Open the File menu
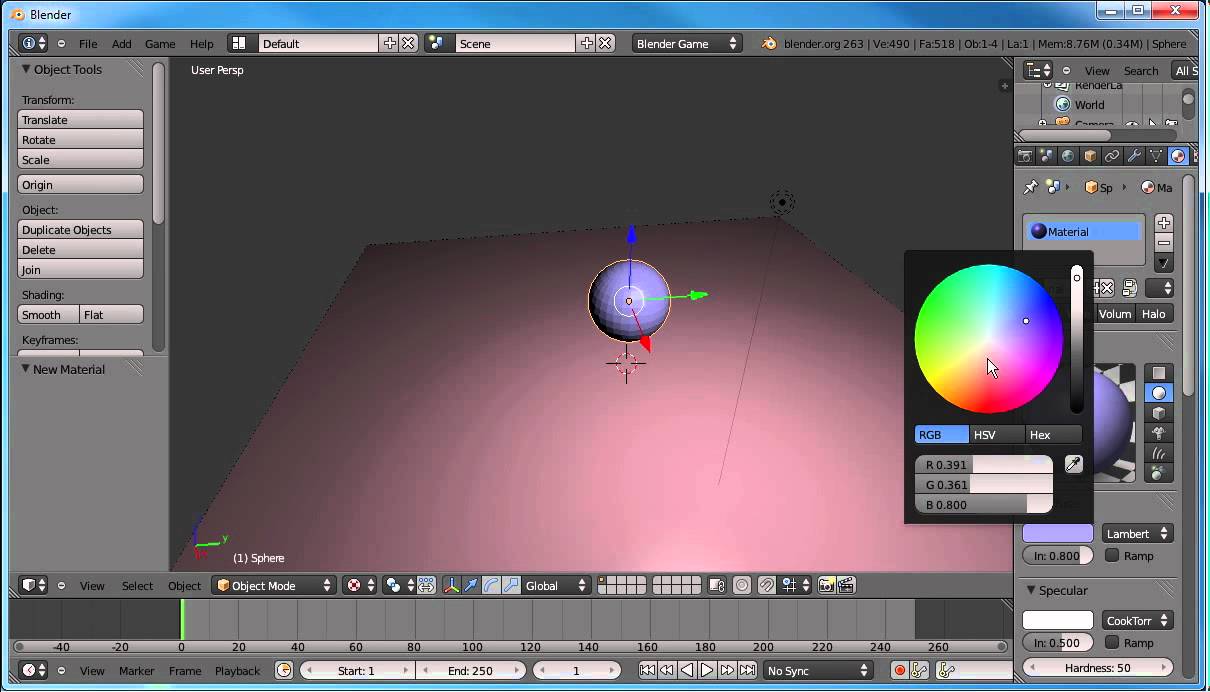 tap(88, 43)
